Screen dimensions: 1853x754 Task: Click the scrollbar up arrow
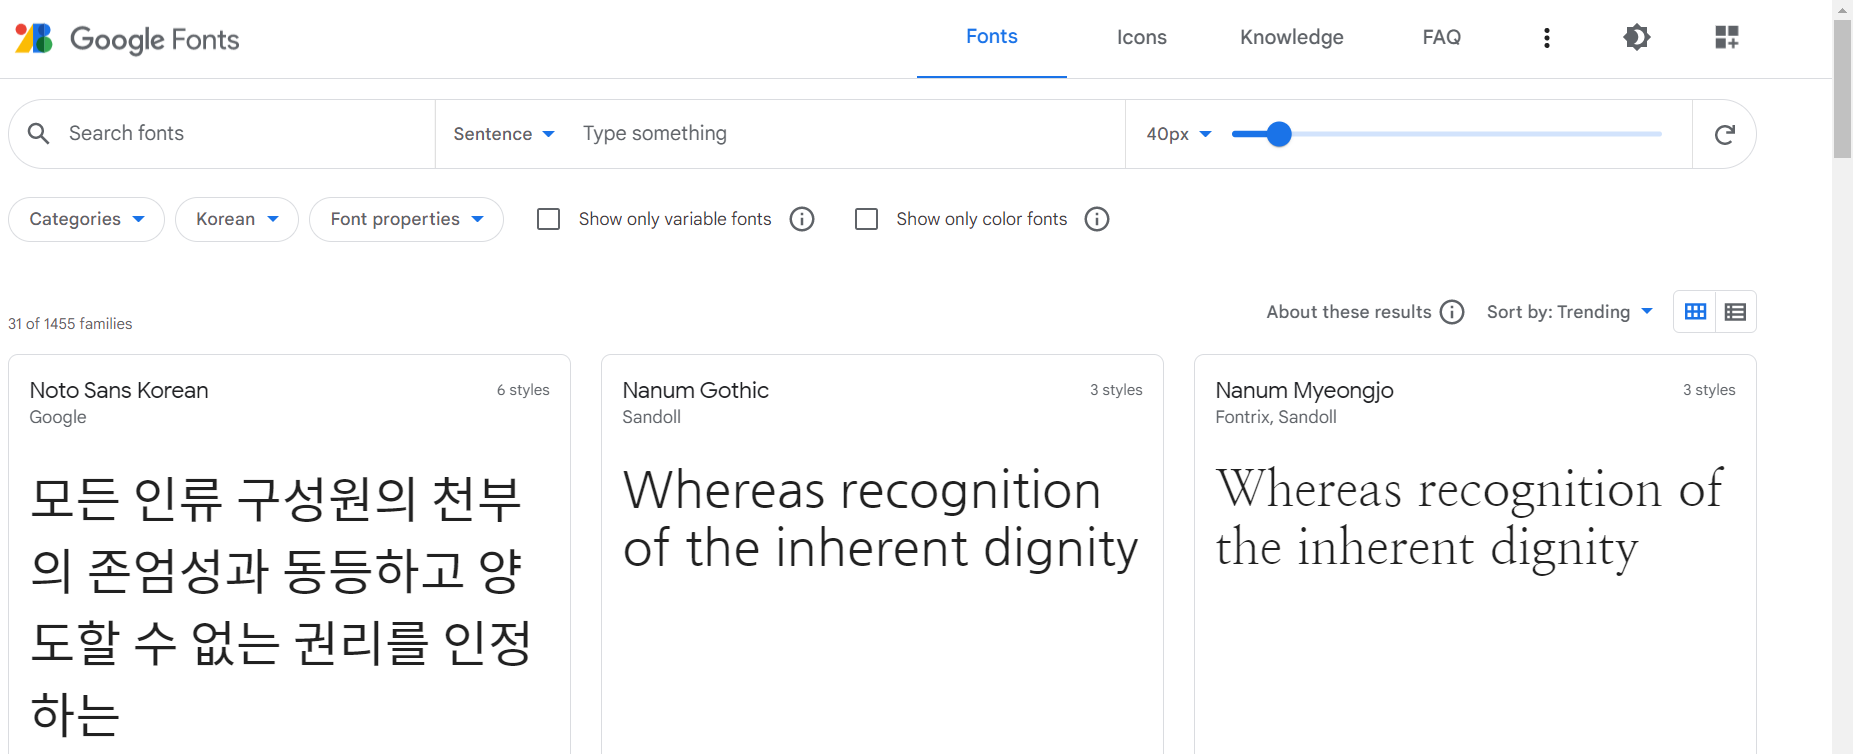1842,9
